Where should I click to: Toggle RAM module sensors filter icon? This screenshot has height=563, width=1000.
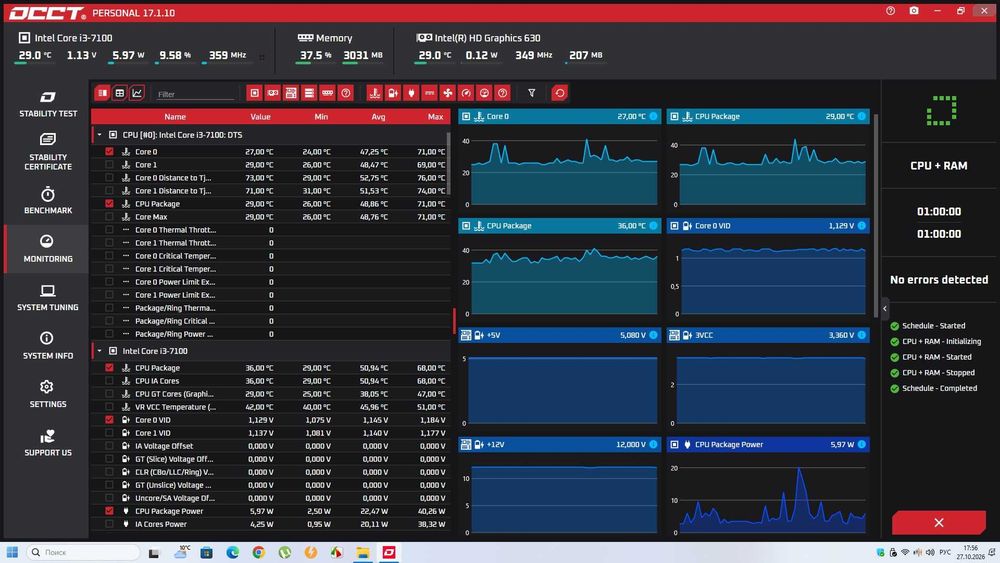pos(327,93)
